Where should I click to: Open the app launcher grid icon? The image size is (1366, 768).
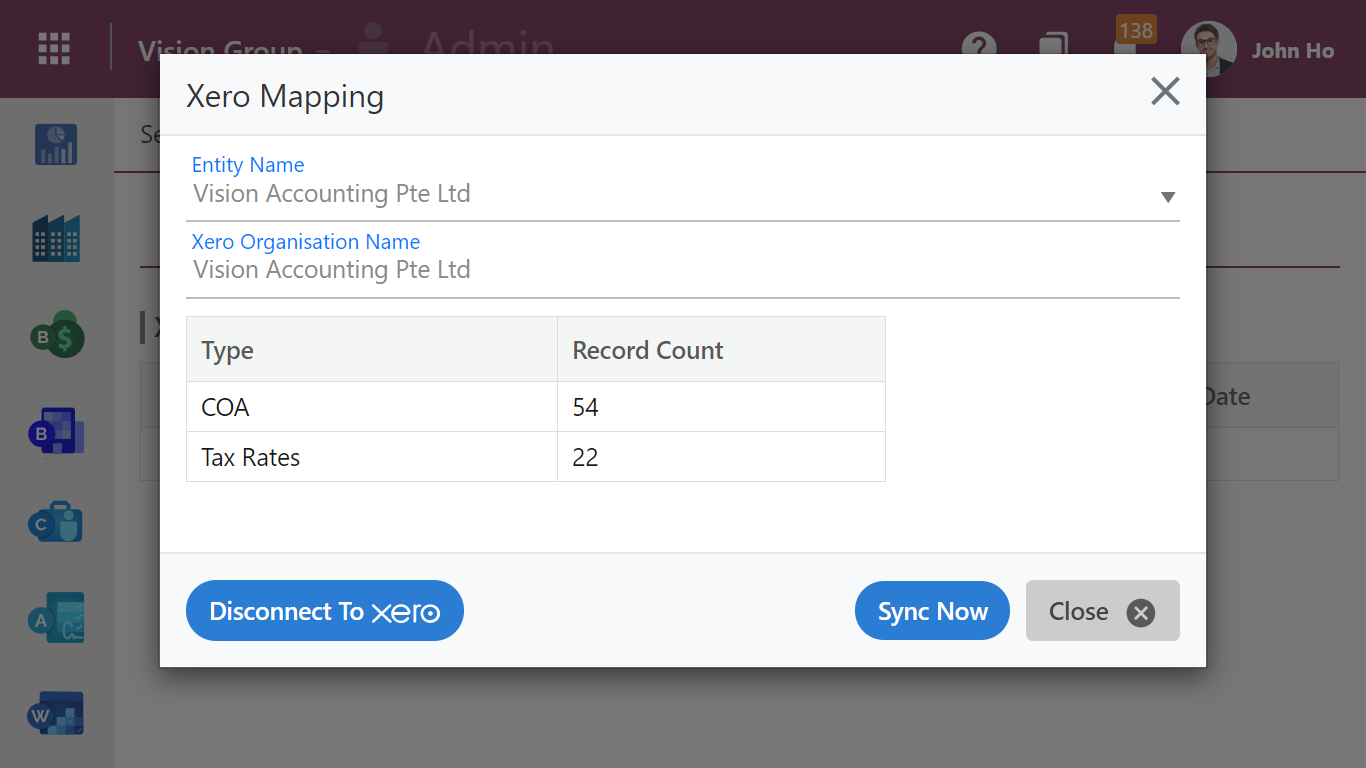point(54,48)
